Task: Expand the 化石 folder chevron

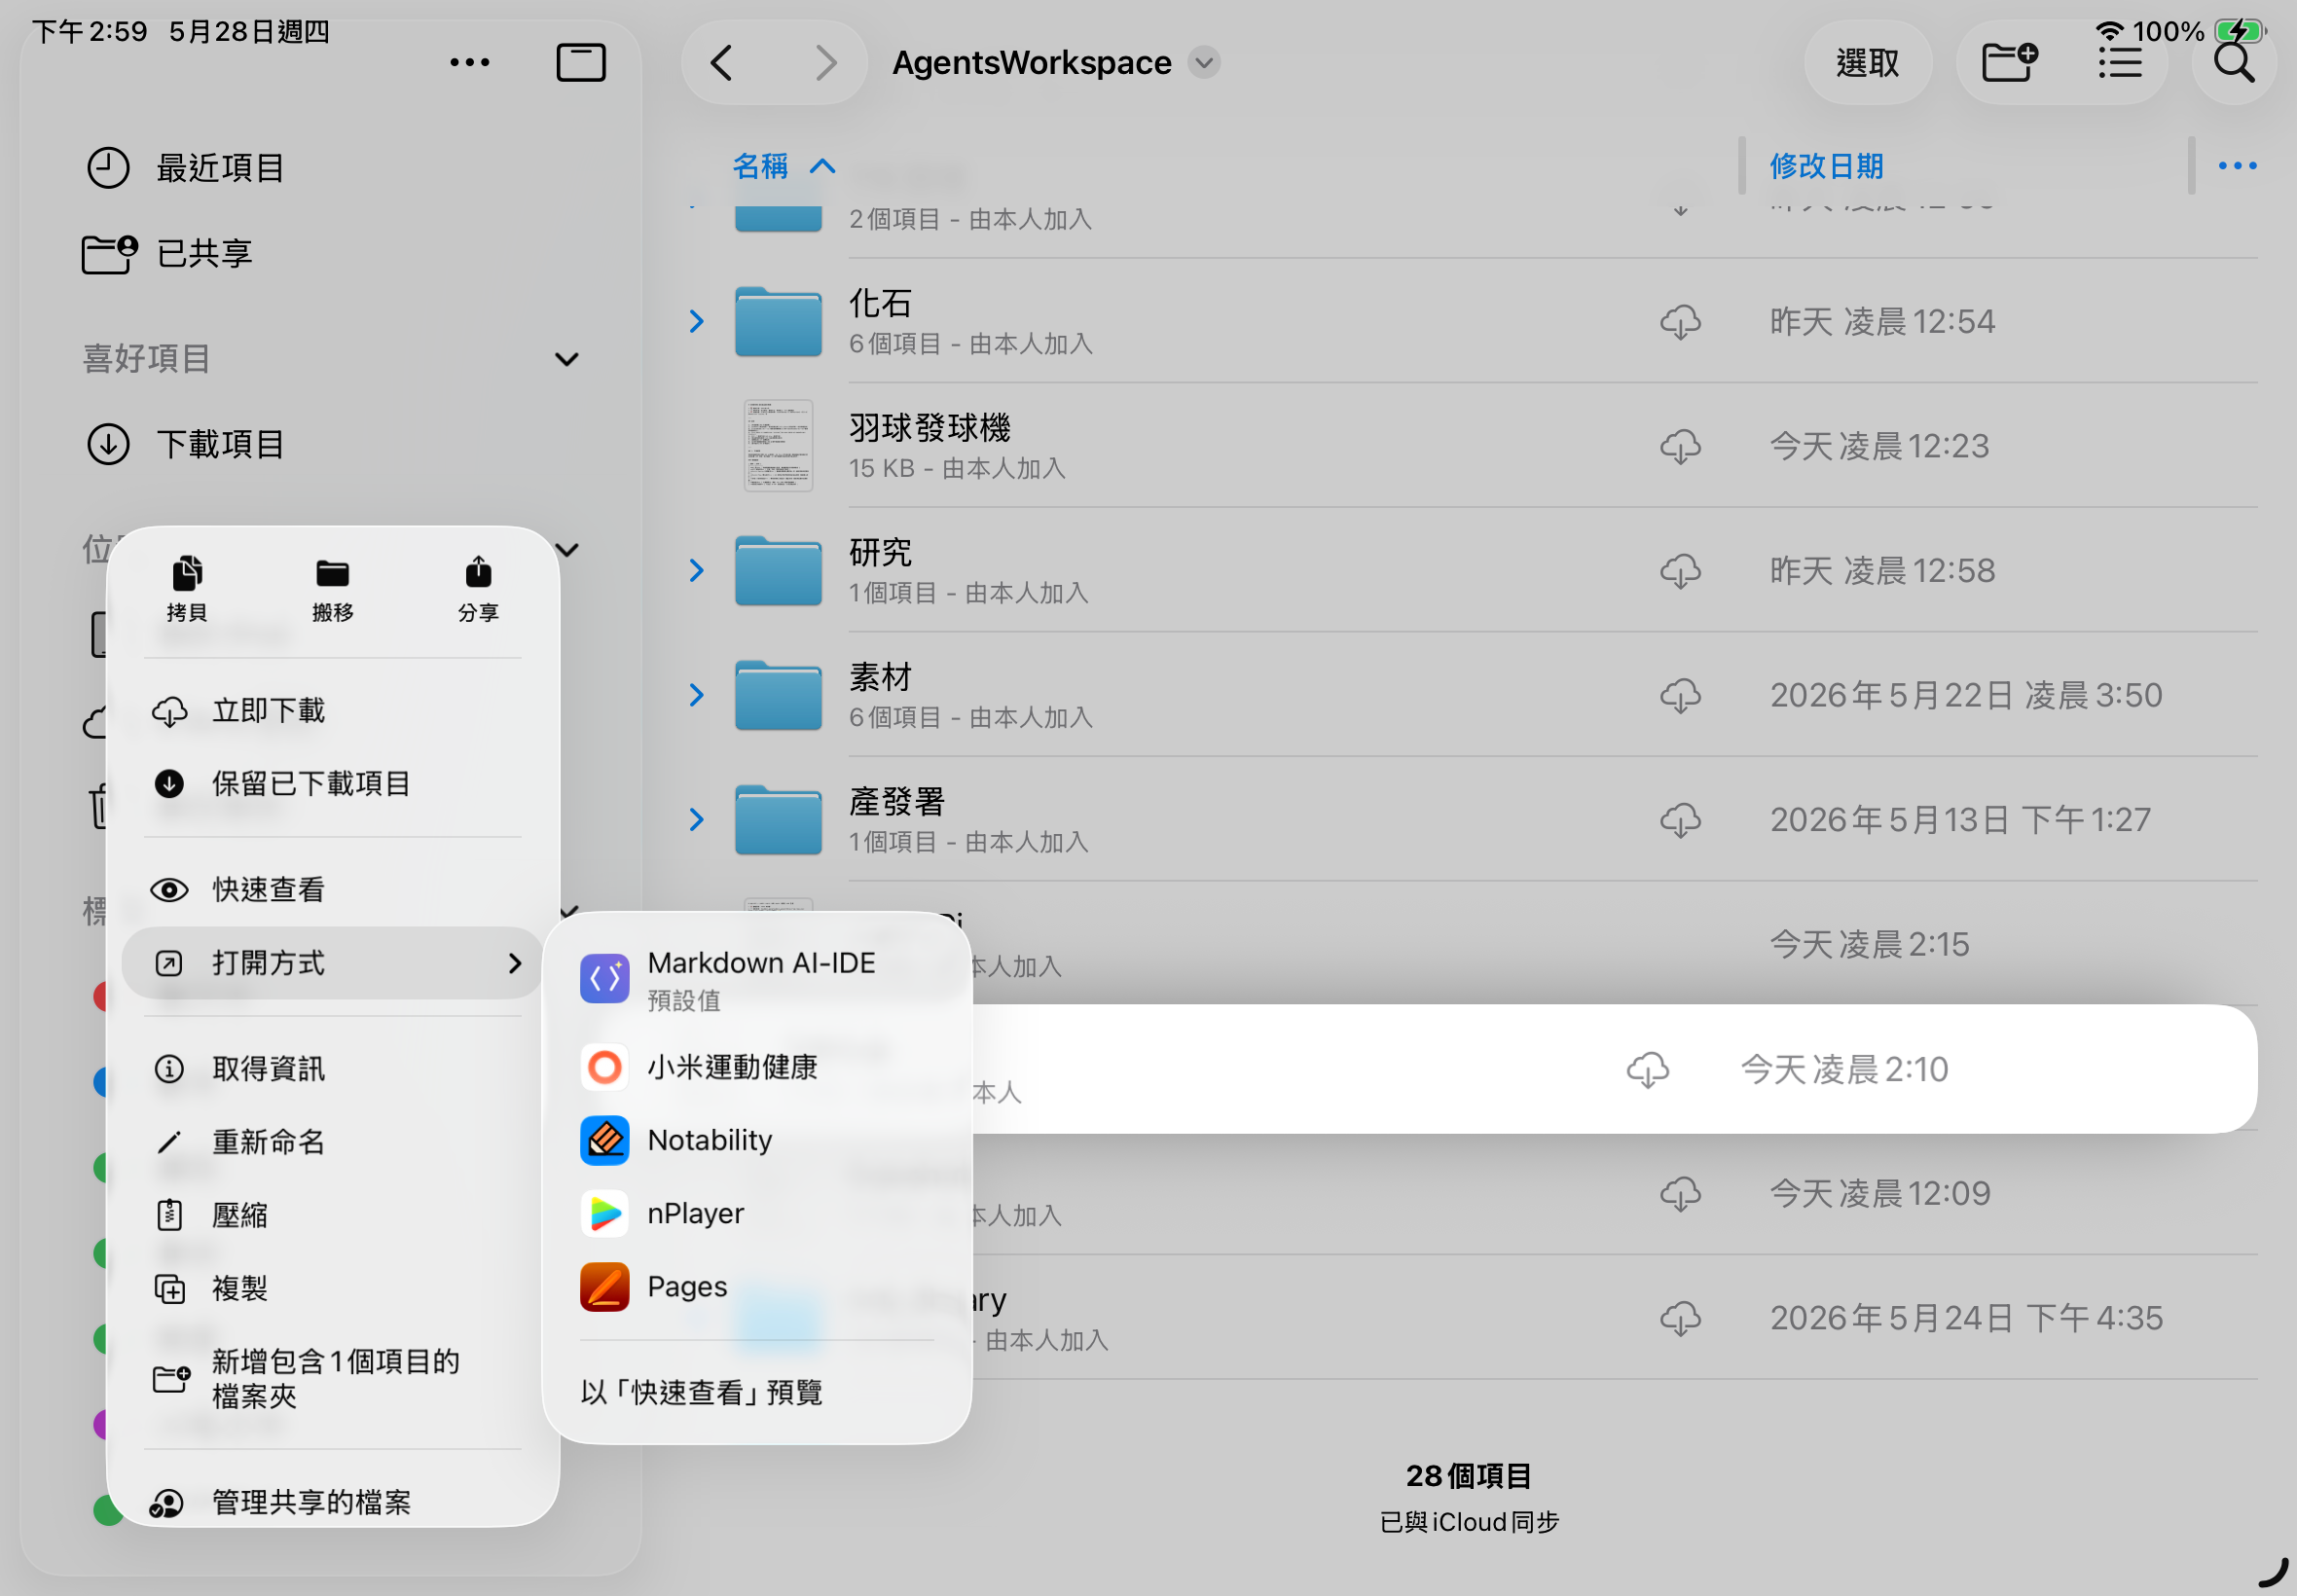Action: (x=696, y=321)
